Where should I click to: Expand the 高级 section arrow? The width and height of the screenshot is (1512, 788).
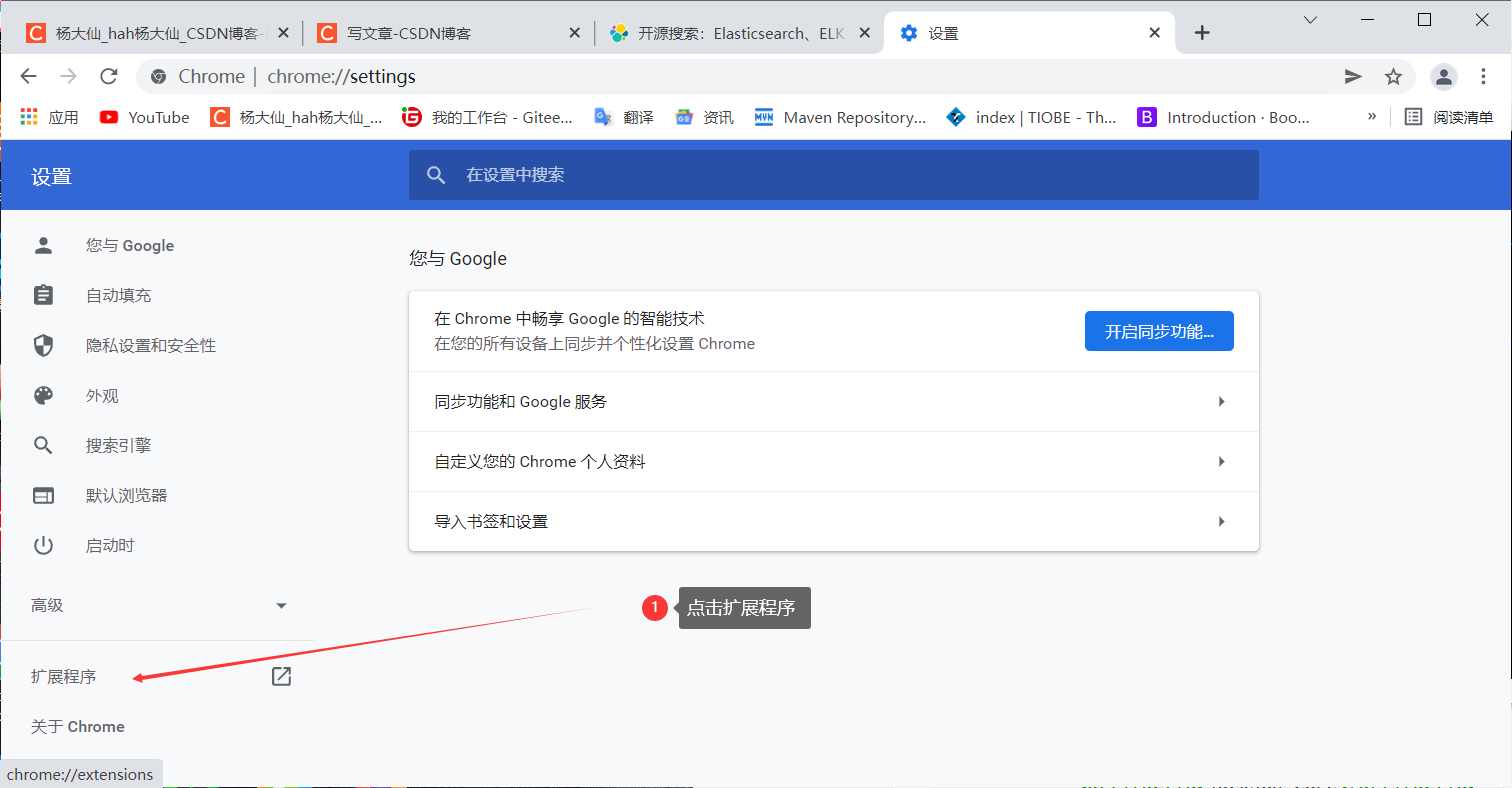pos(281,606)
